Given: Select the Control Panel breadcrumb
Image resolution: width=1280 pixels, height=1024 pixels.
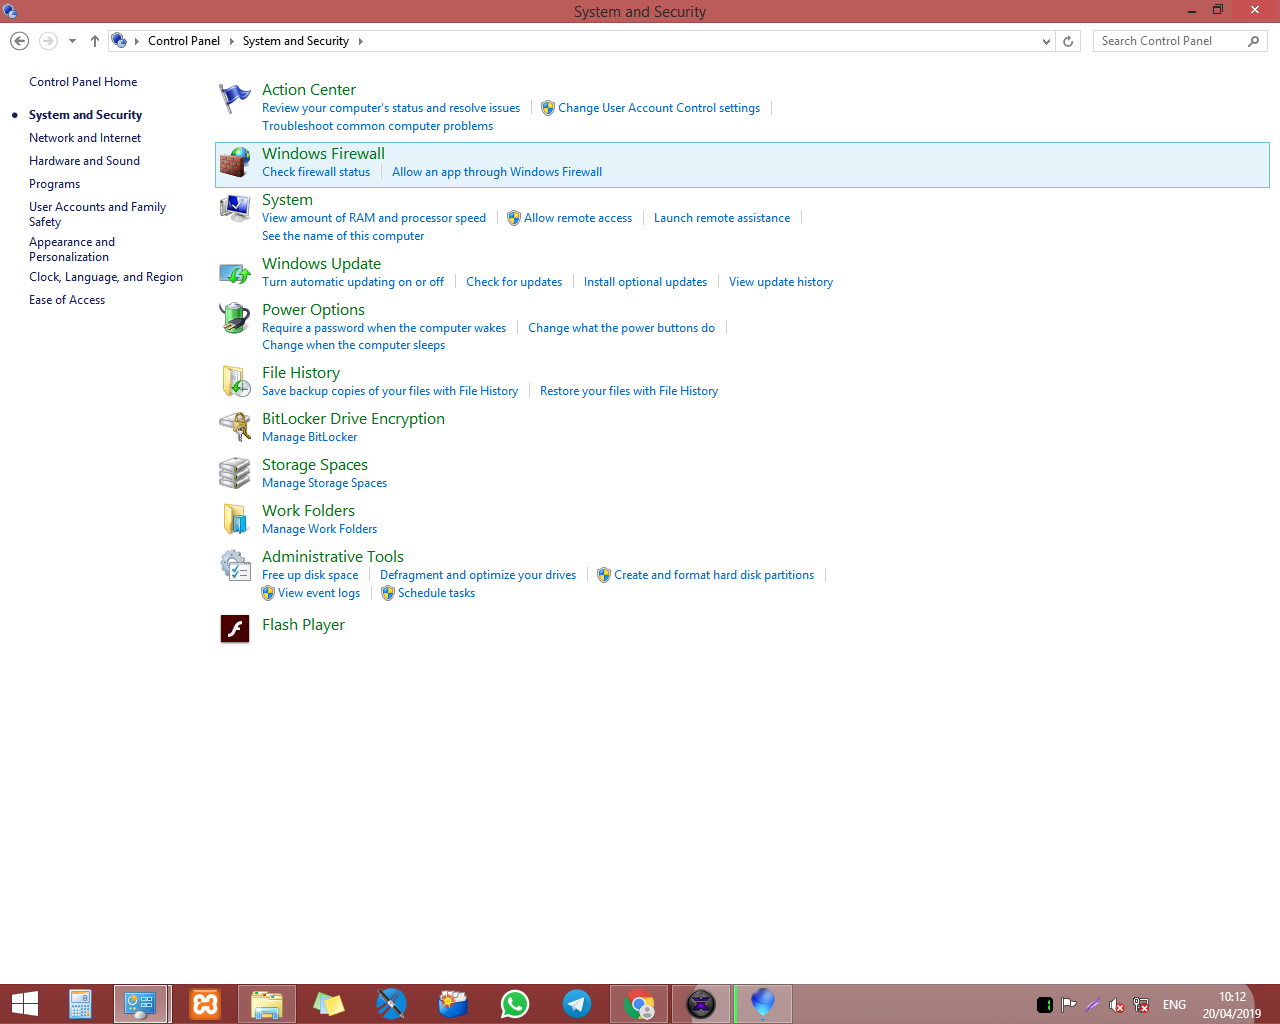Looking at the screenshot, I should (x=184, y=41).
